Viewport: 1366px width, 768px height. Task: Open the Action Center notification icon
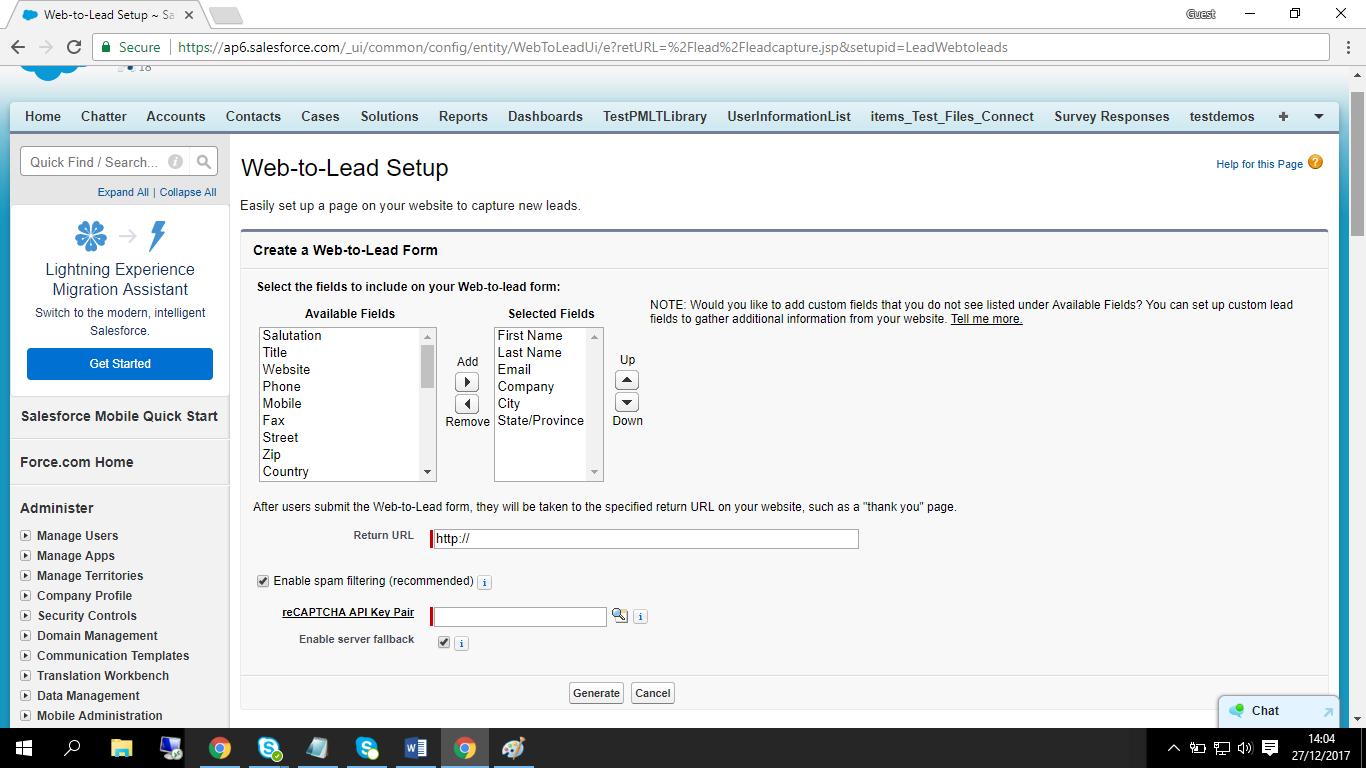click(x=1270, y=748)
